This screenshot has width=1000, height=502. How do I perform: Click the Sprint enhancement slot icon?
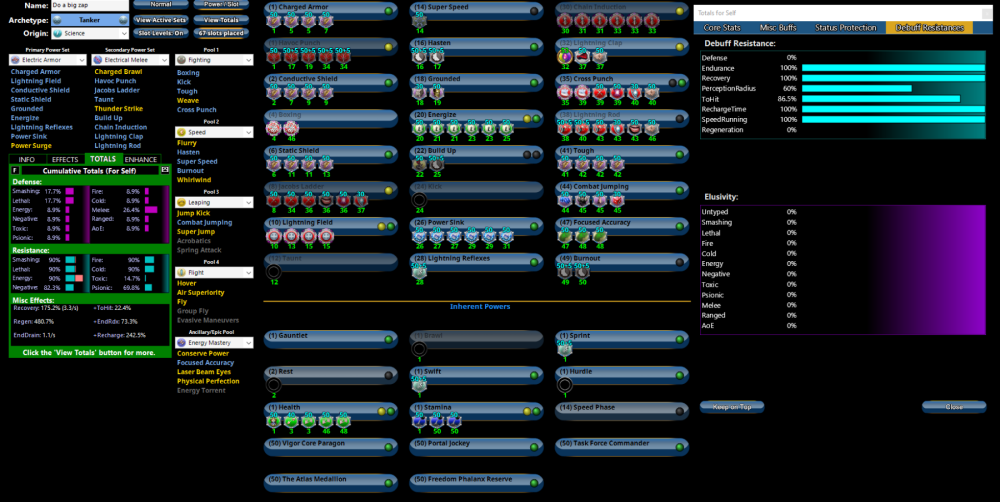(565, 348)
